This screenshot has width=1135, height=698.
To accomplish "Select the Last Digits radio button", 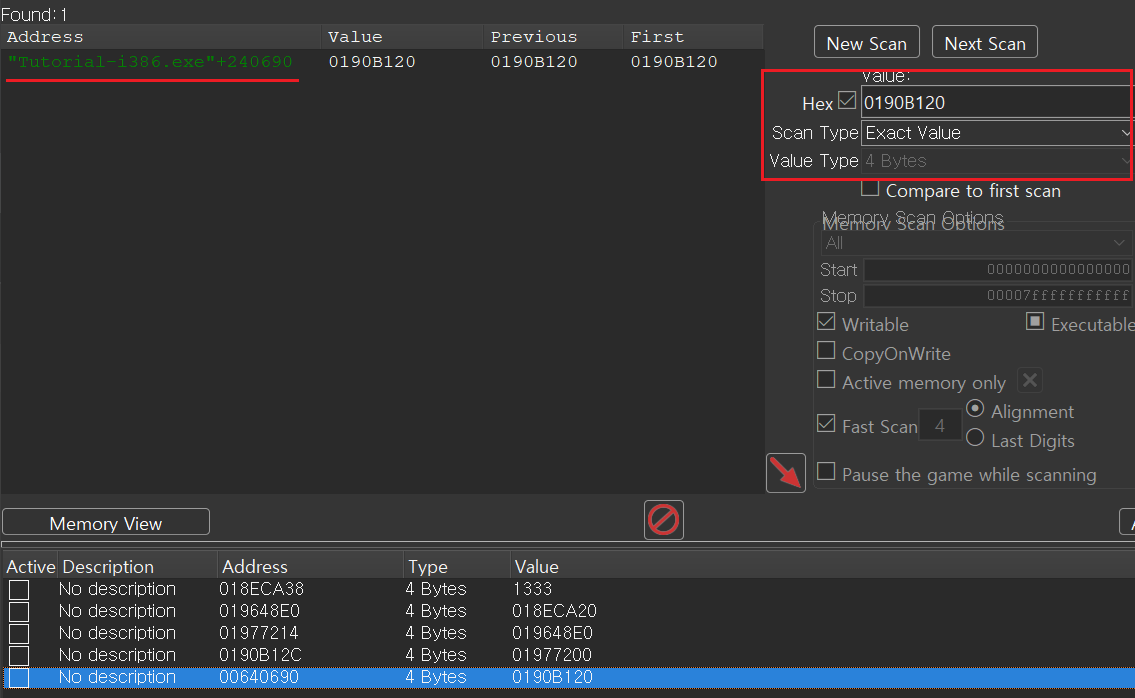I will (x=975, y=439).
